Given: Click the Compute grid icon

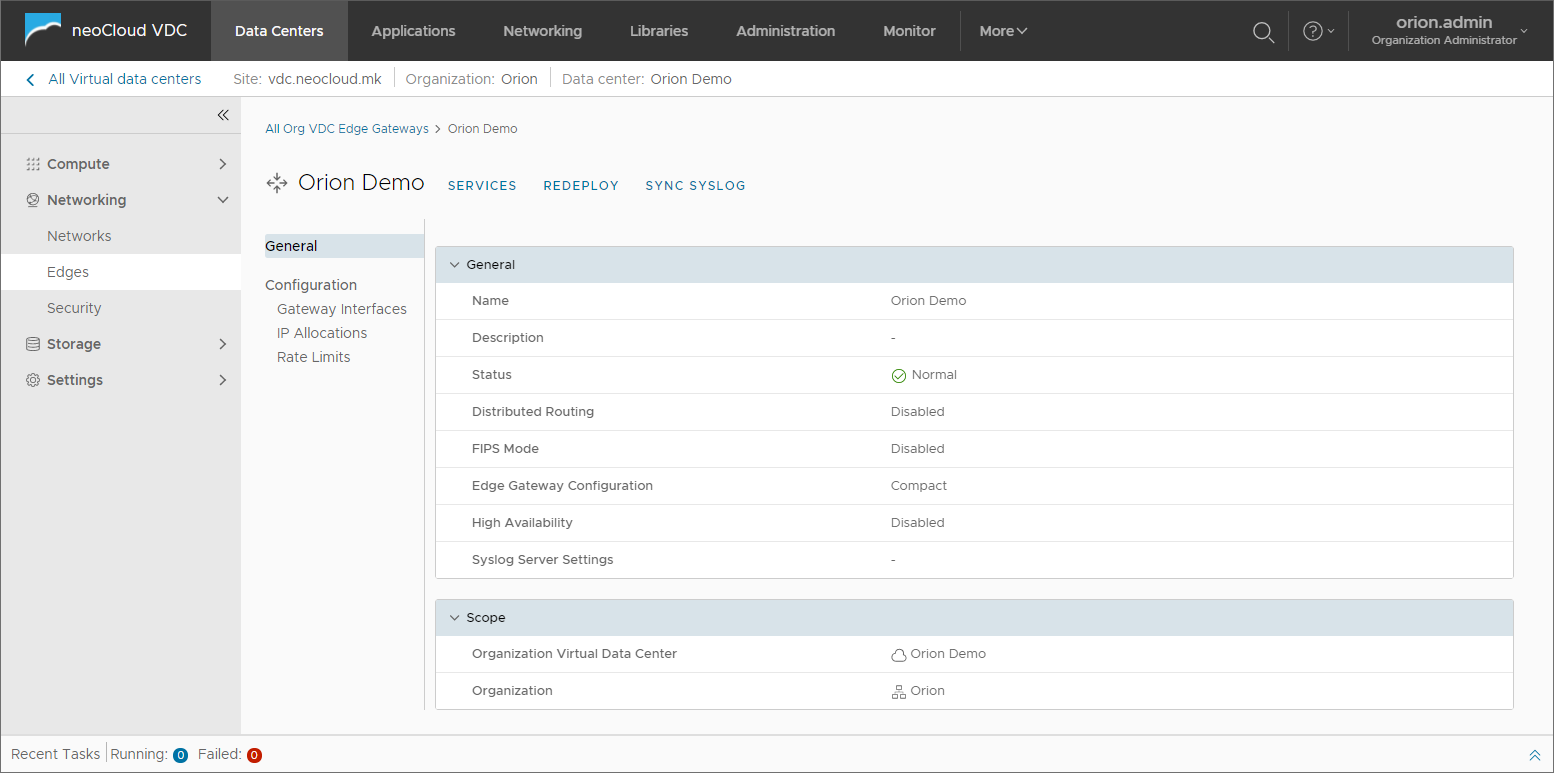Looking at the screenshot, I should [x=33, y=164].
